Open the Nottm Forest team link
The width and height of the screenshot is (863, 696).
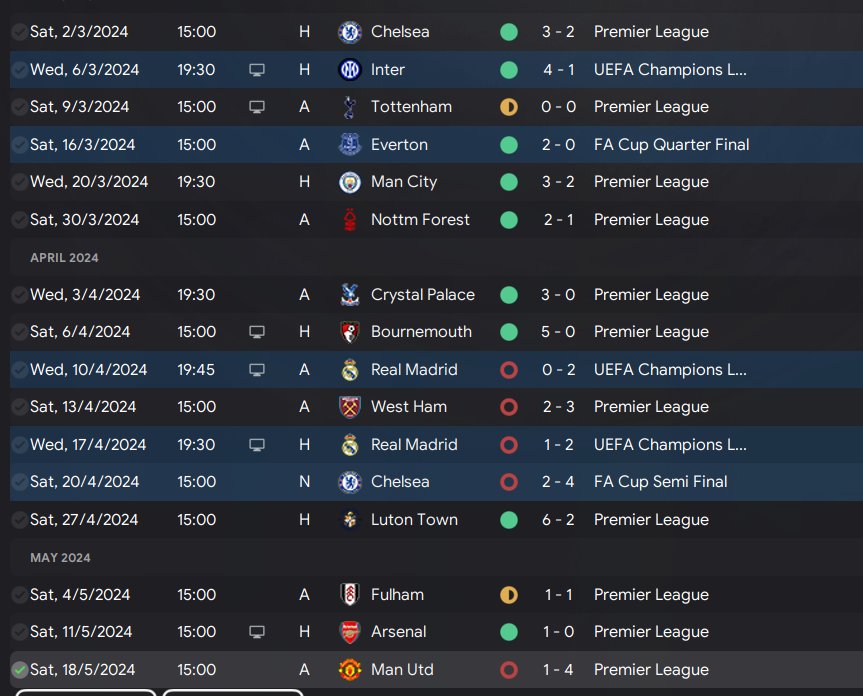coord(420,220)
